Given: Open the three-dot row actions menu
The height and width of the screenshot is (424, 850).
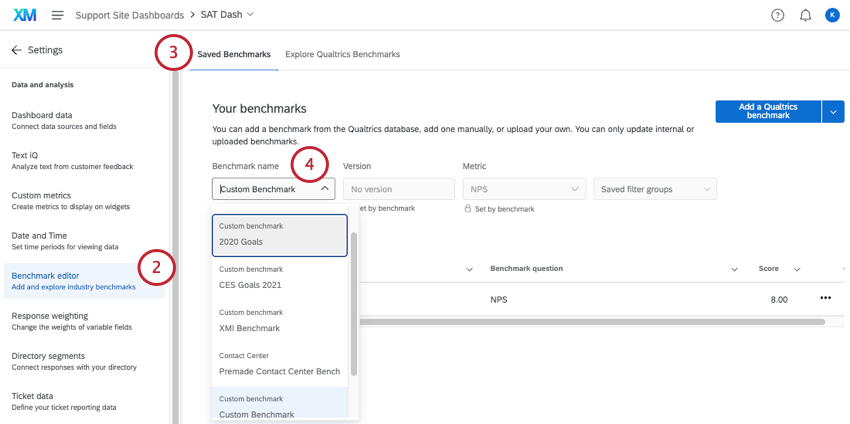Looking at the screenshot, I should pos(825,298).
